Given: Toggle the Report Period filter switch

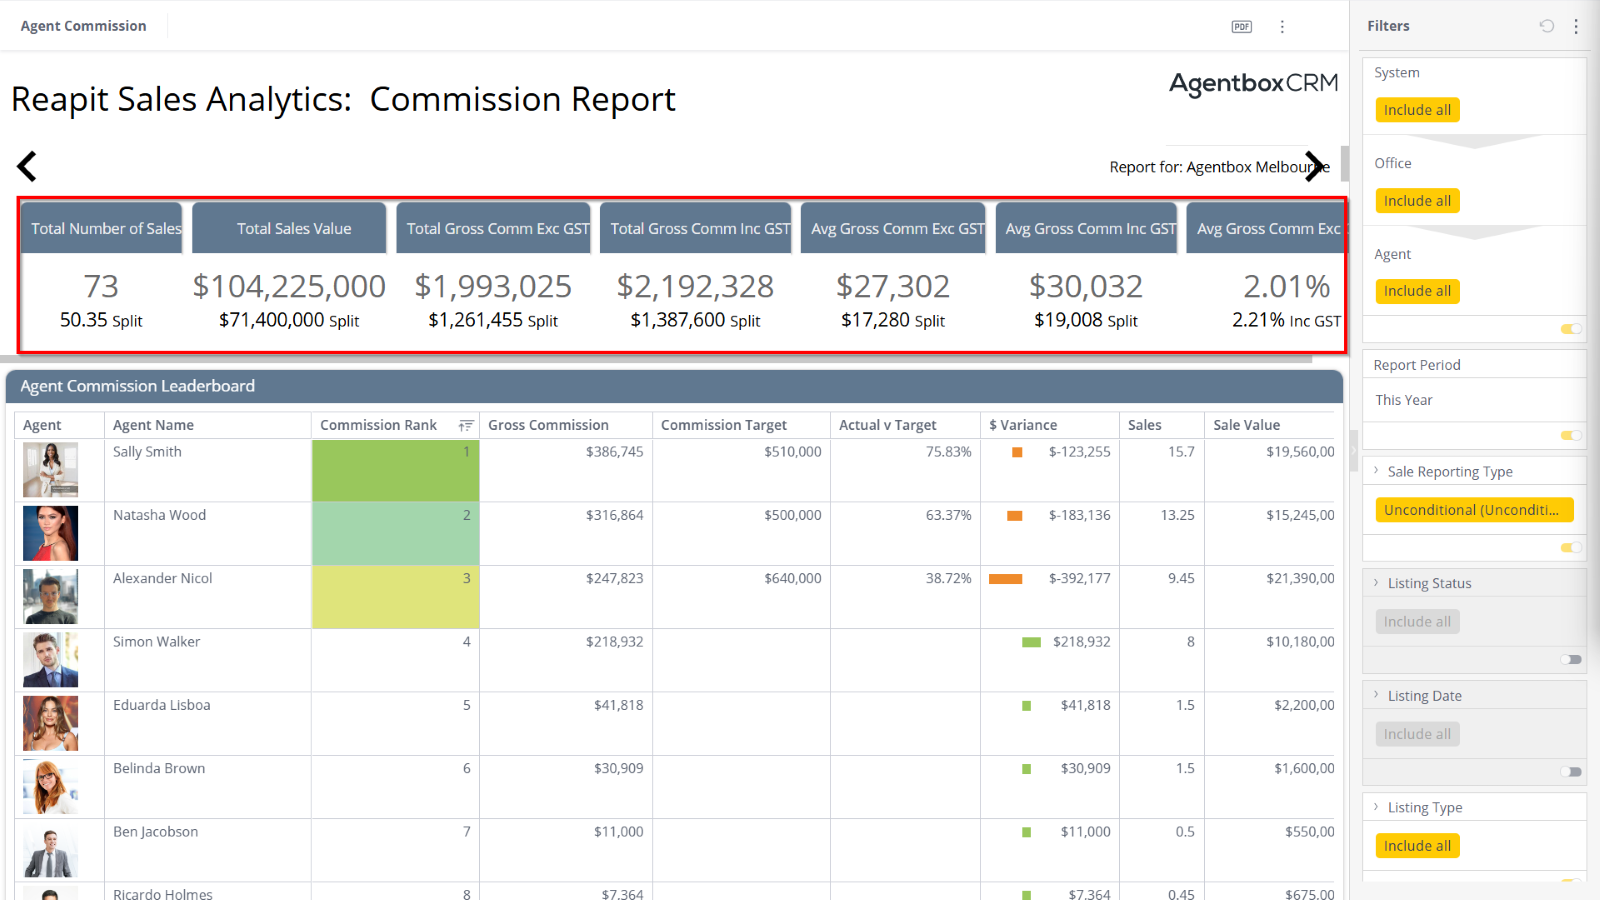Looking at the screenshot, I should click(x=1571, y=435).
